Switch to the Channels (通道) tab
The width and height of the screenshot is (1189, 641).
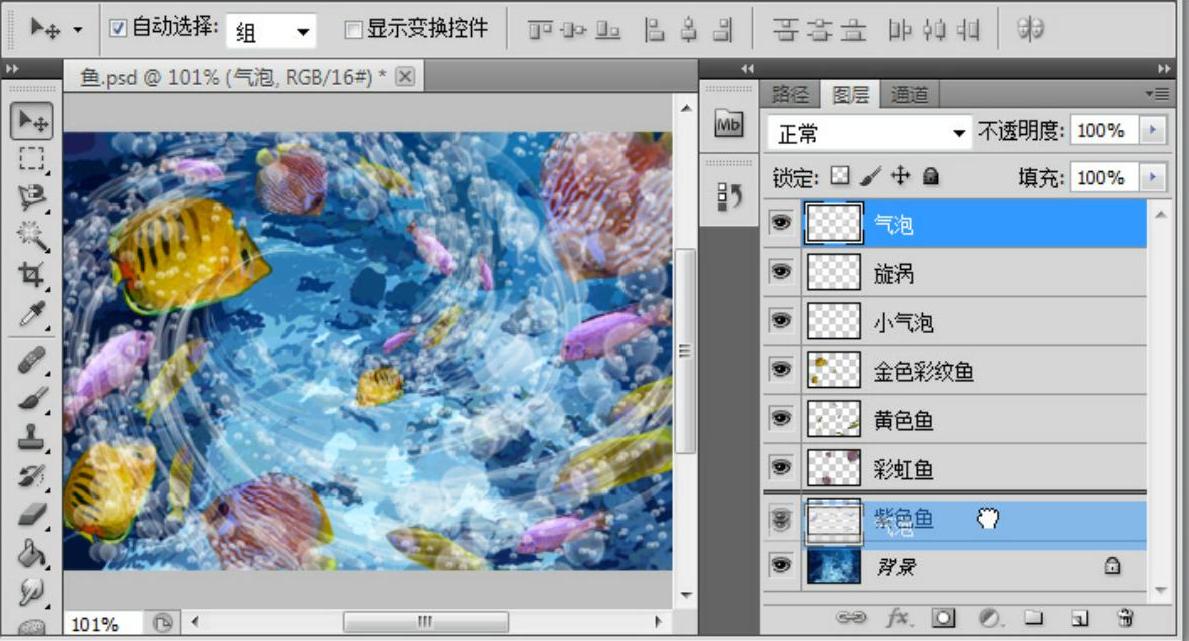(909, 95)
